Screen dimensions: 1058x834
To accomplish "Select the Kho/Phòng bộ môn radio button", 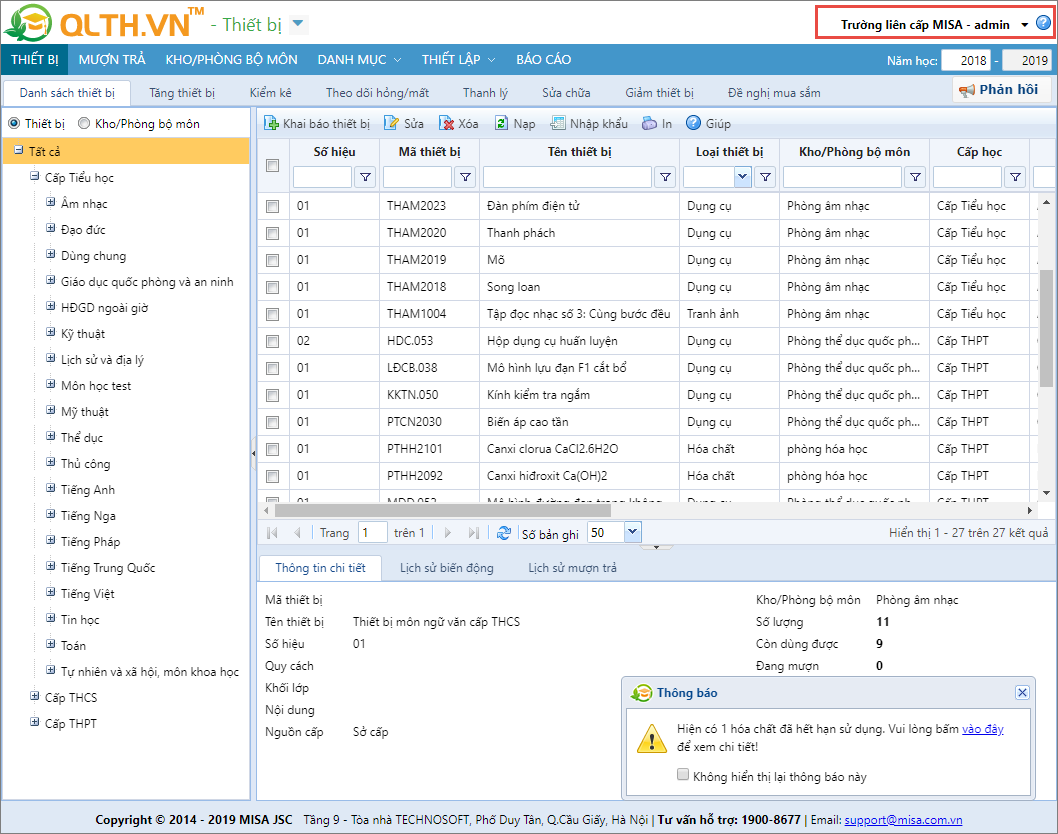I will click(84, 123).
